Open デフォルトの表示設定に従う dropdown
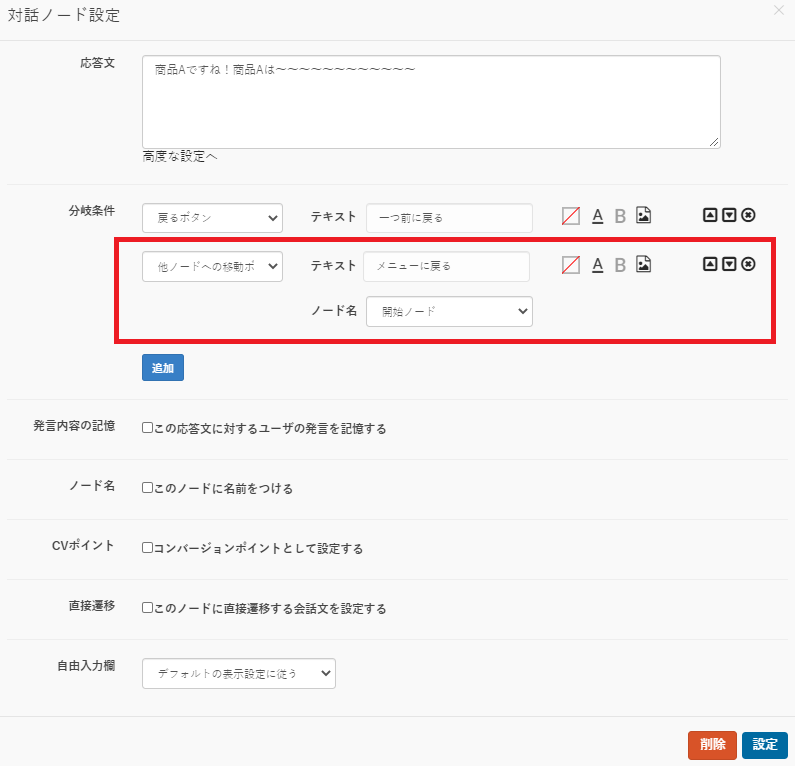The image size is (795, 766). [x=239, y=673]
